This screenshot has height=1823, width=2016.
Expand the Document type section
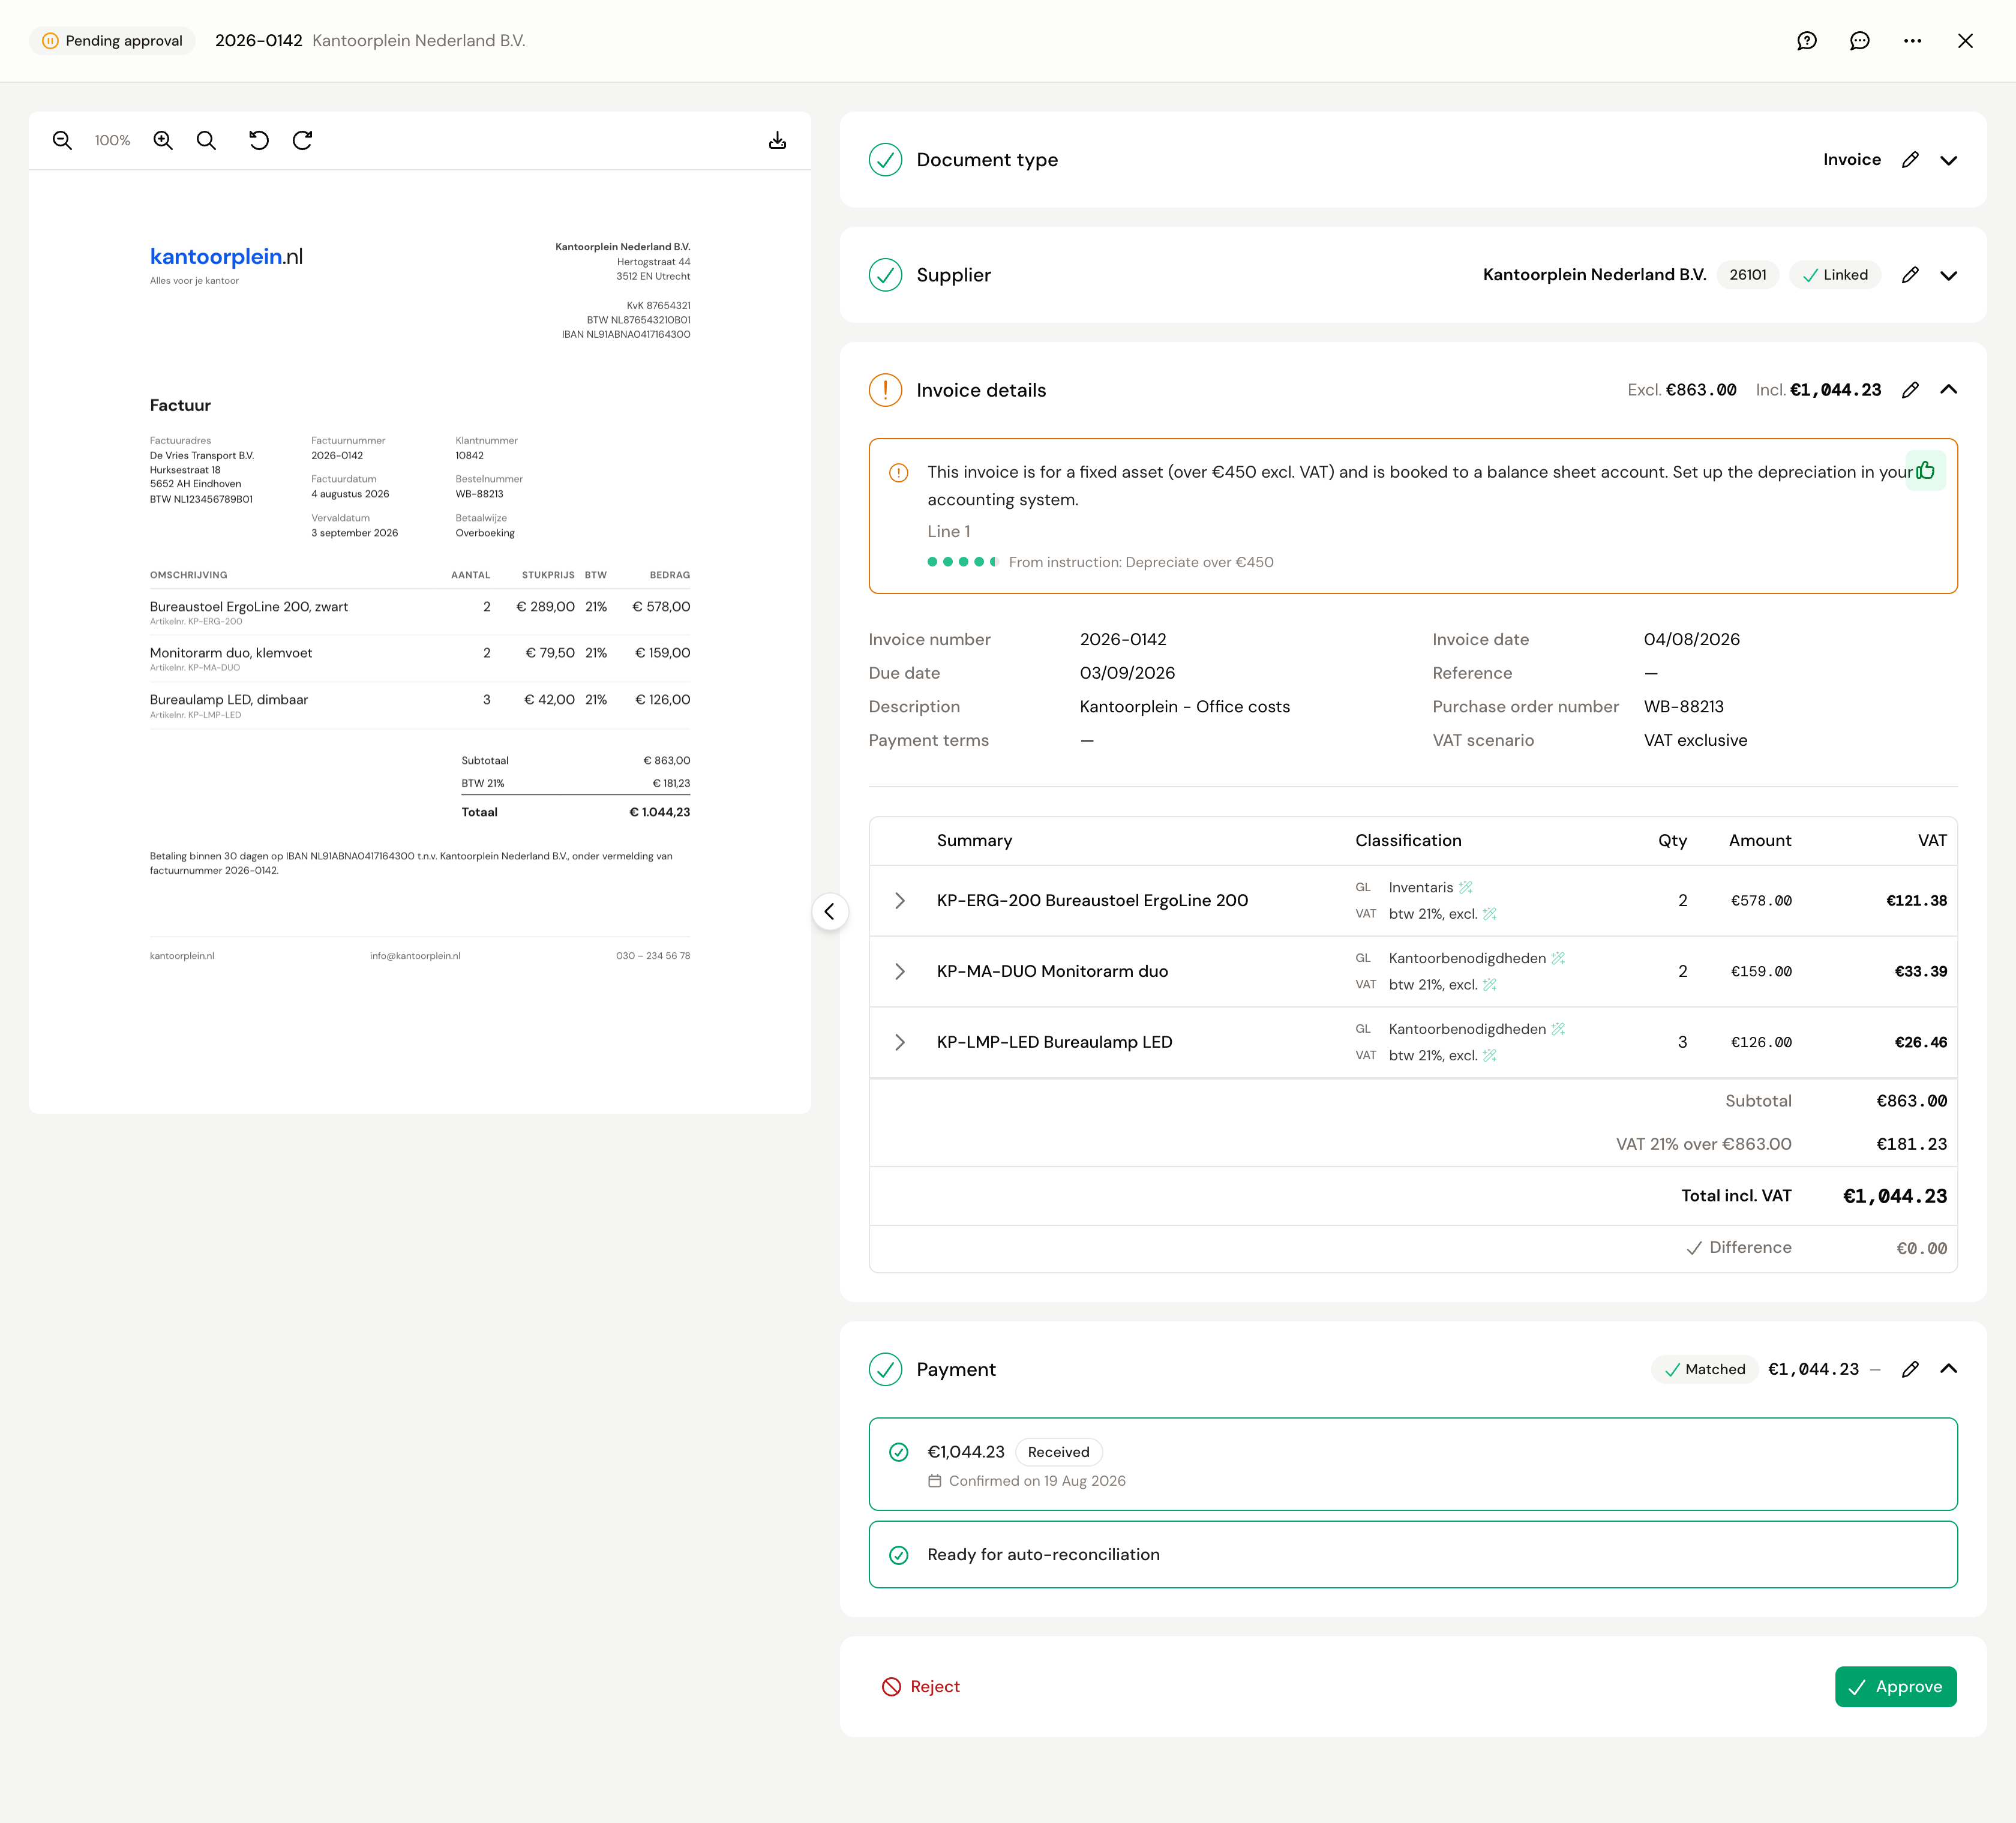click(x=1948, y=160)
